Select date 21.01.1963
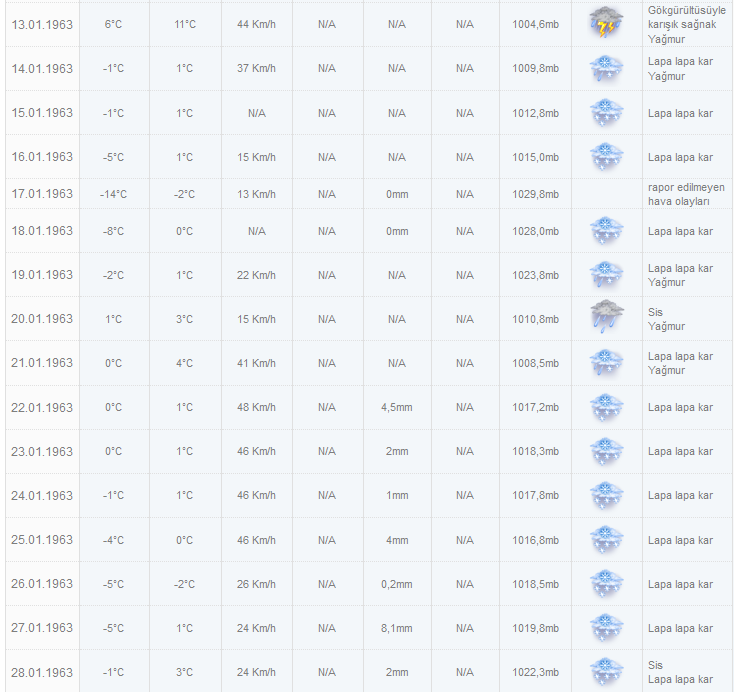The height and width of the screenshot is (692, 734). (x=42, y=363)
